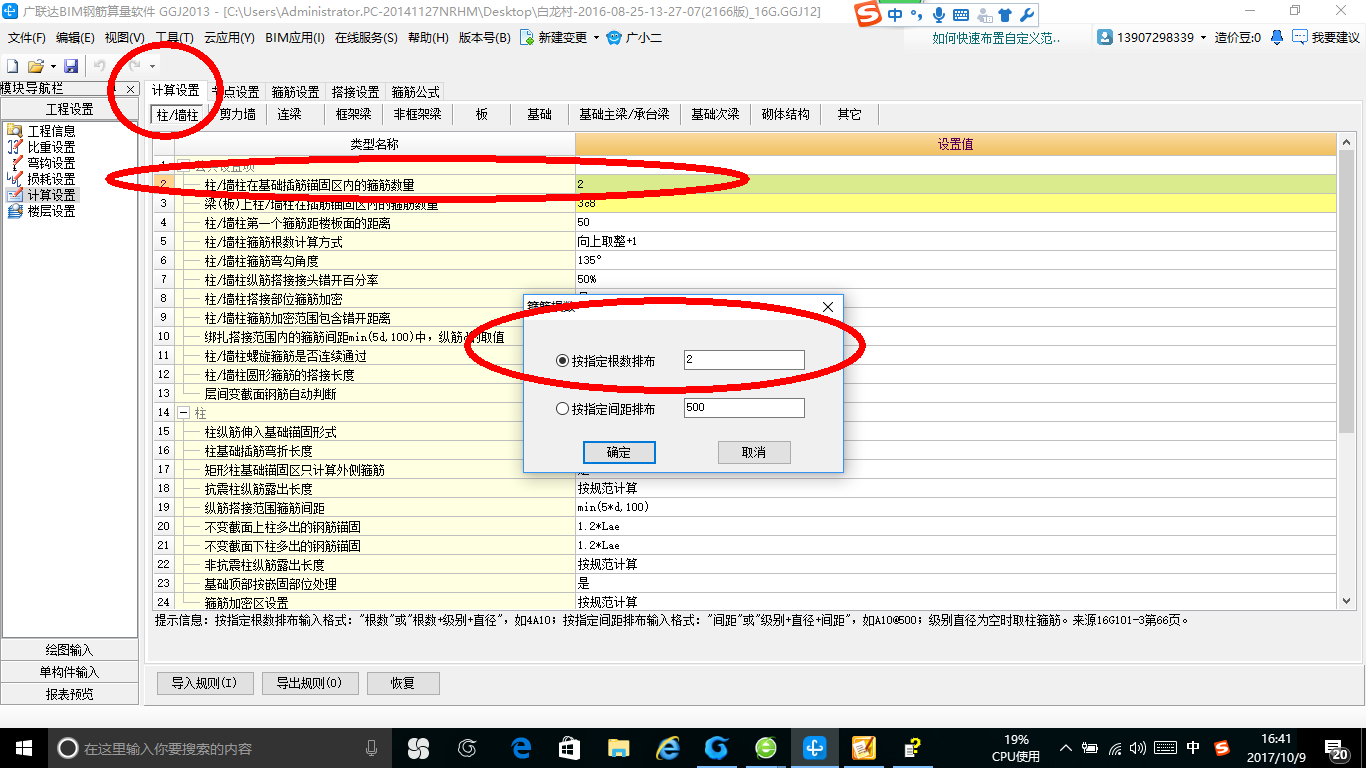Click 取消 in the dialog
The height and width of the screenshot is (768, 1366).
(x=754, y=453)
